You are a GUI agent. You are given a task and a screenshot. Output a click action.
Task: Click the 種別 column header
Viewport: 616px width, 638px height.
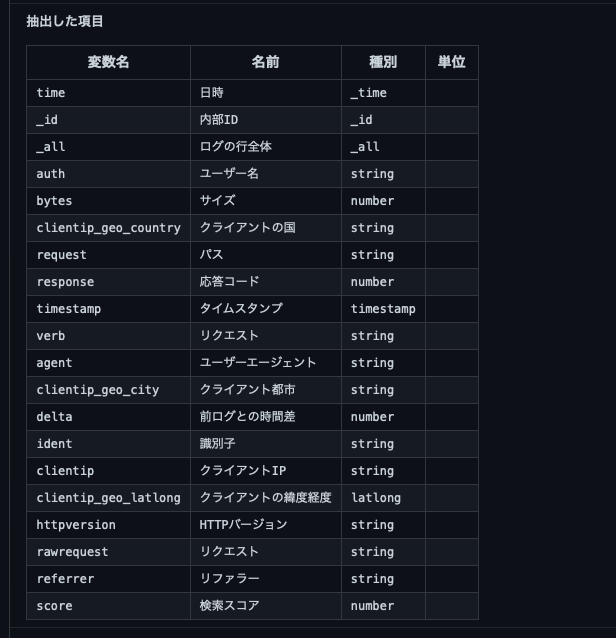pyautogui.click(x=383, y=62)
